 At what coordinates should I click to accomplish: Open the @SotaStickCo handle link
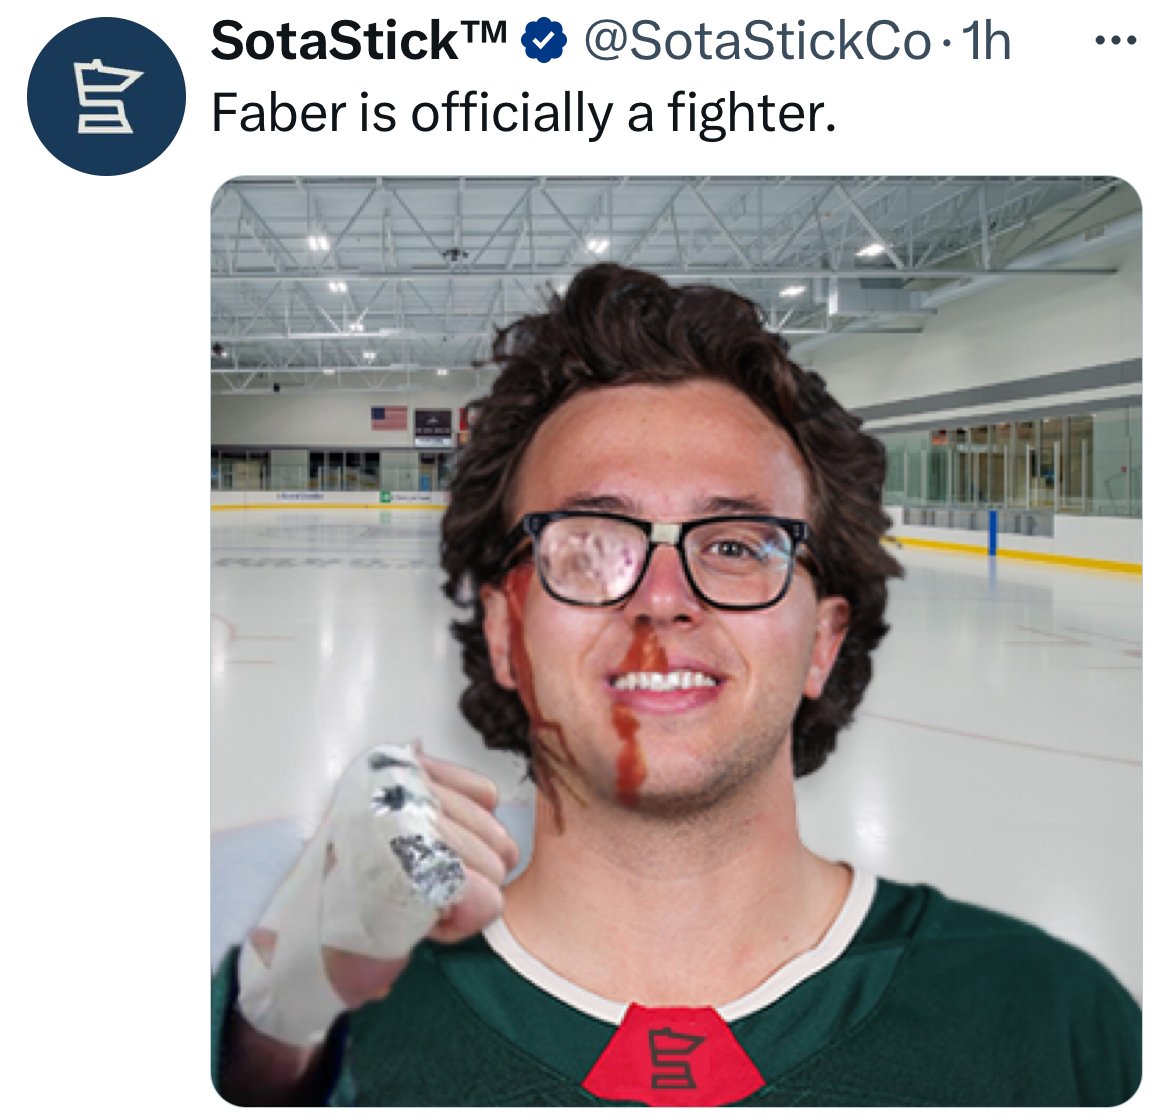pos(758,42)
